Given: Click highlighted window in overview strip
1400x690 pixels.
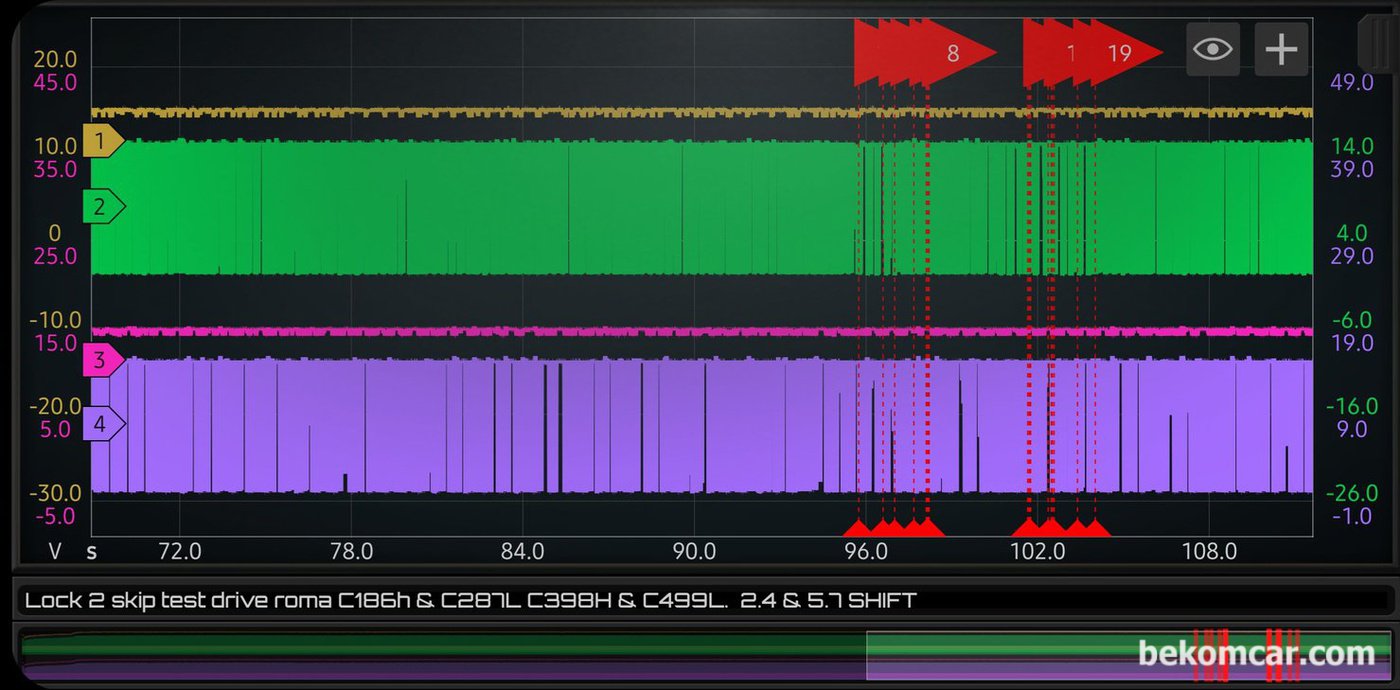Looking at the screenshot, I should point(1128,656).
